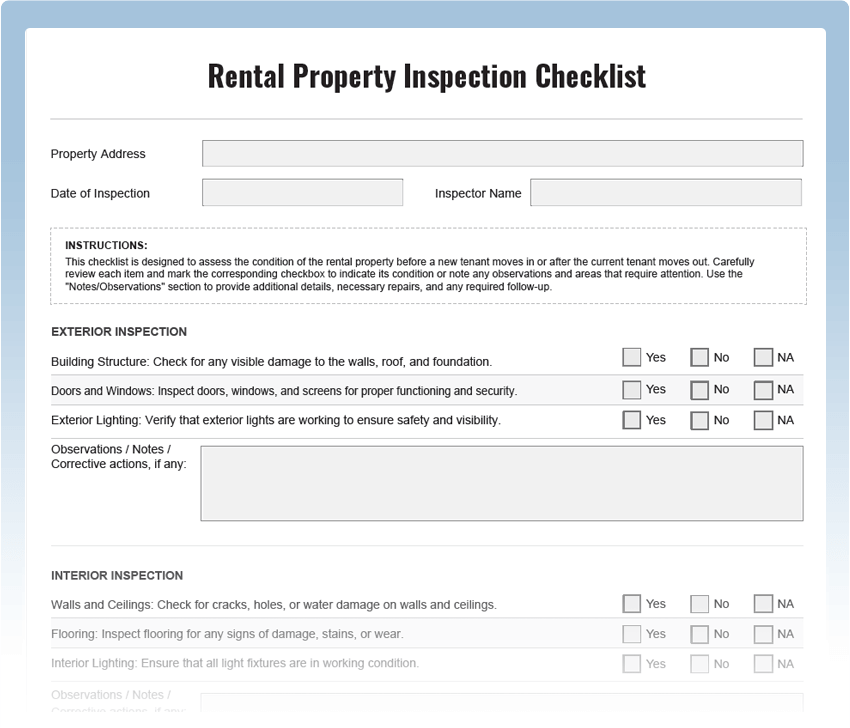Check Yes for Interior Lighting fixtures
The image size is (850, 728).
coord(631,663)
